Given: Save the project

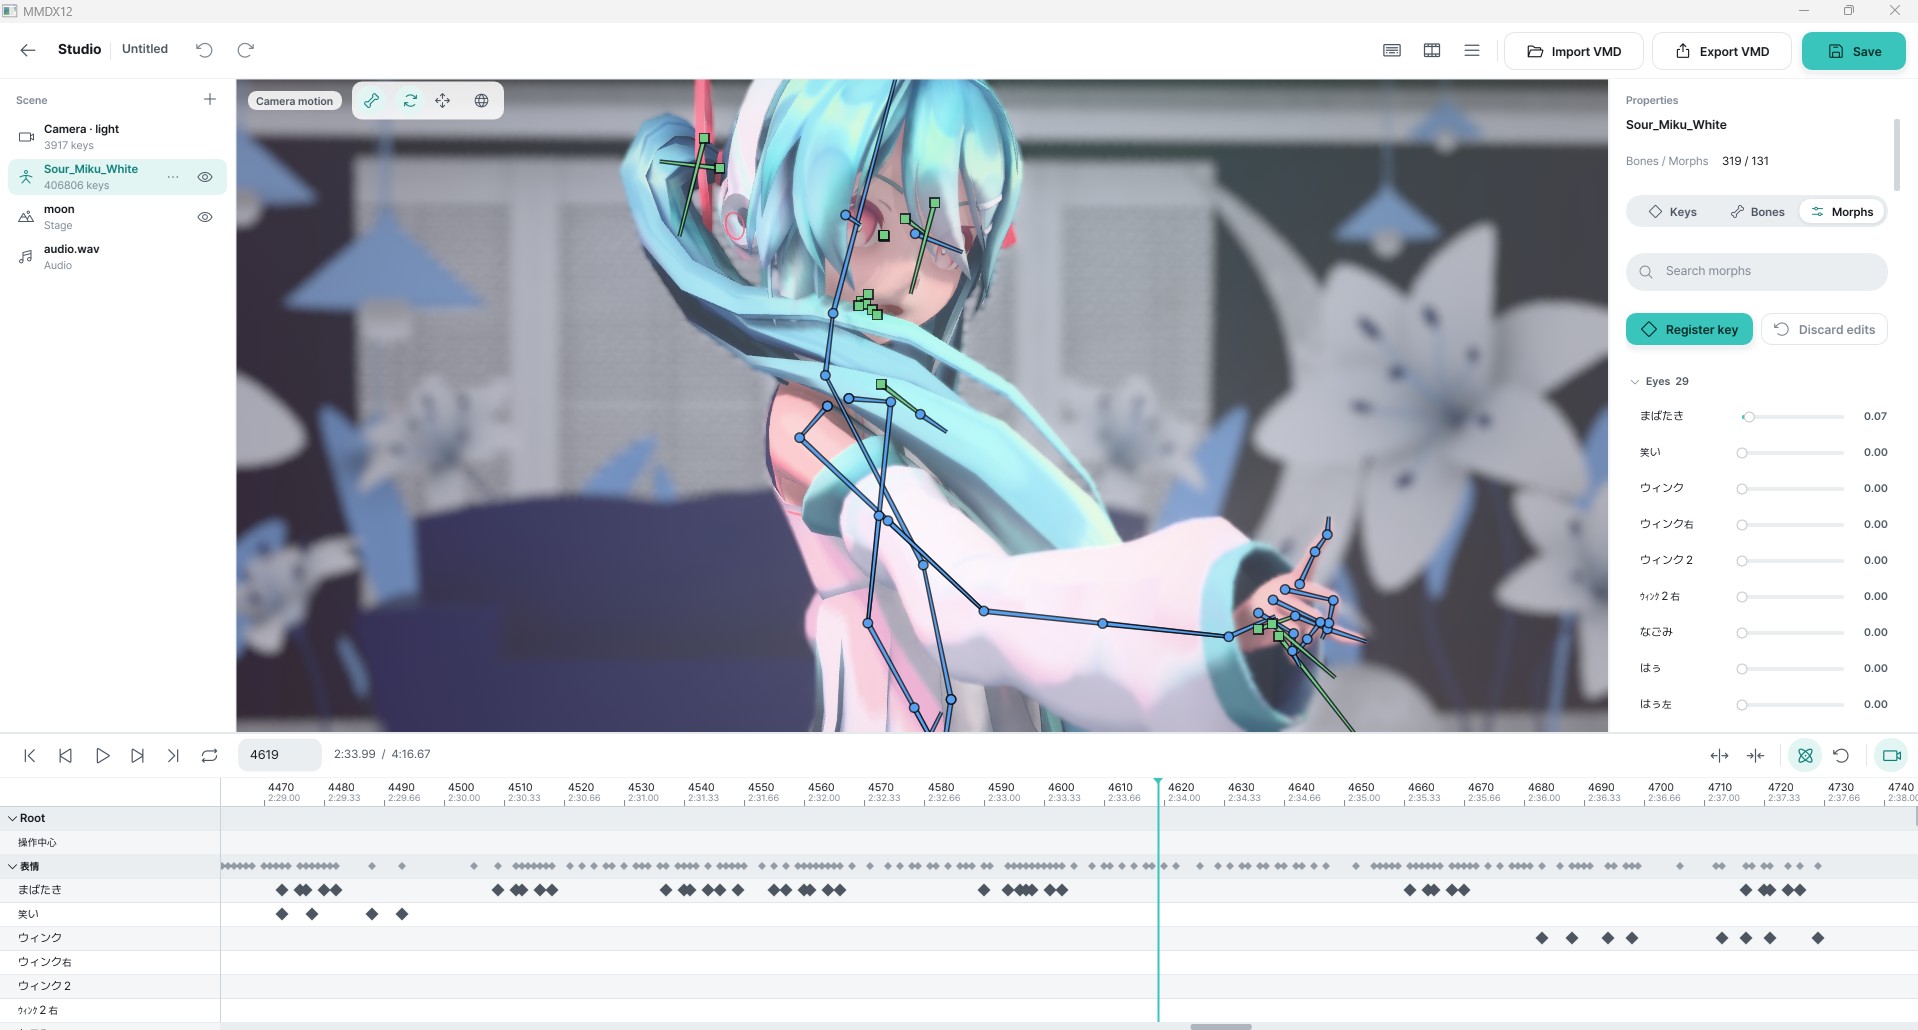Looking at the screenshot, I should [x=1854, y=52].
